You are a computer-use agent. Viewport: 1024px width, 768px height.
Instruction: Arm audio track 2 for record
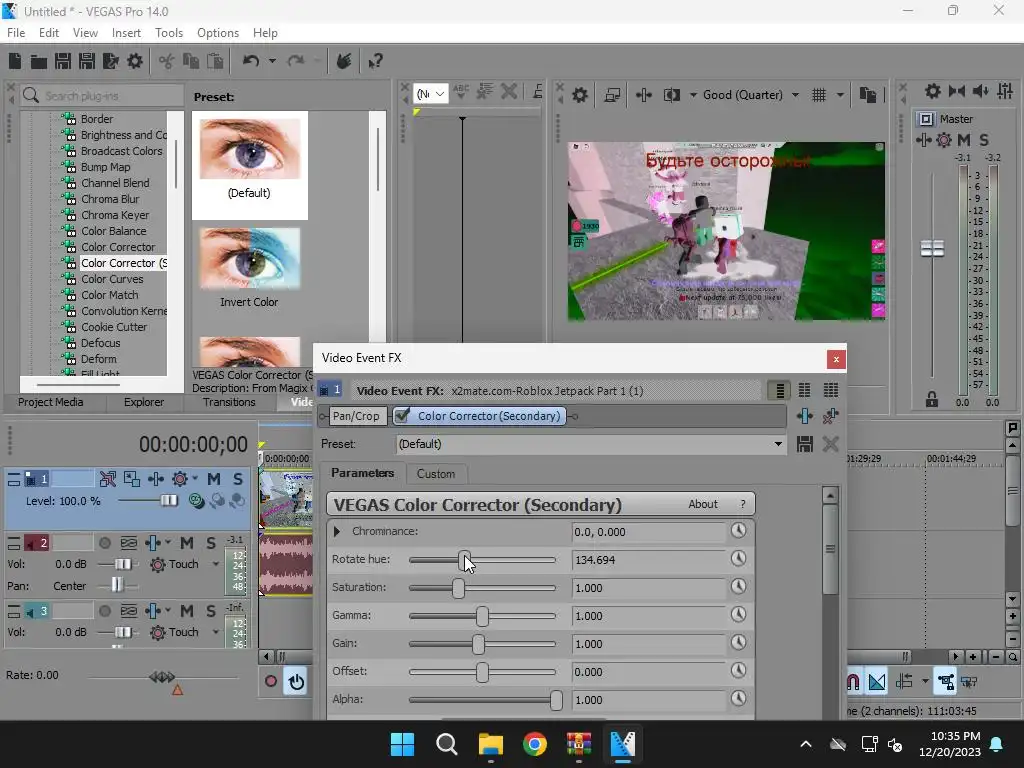coord(104,543)
